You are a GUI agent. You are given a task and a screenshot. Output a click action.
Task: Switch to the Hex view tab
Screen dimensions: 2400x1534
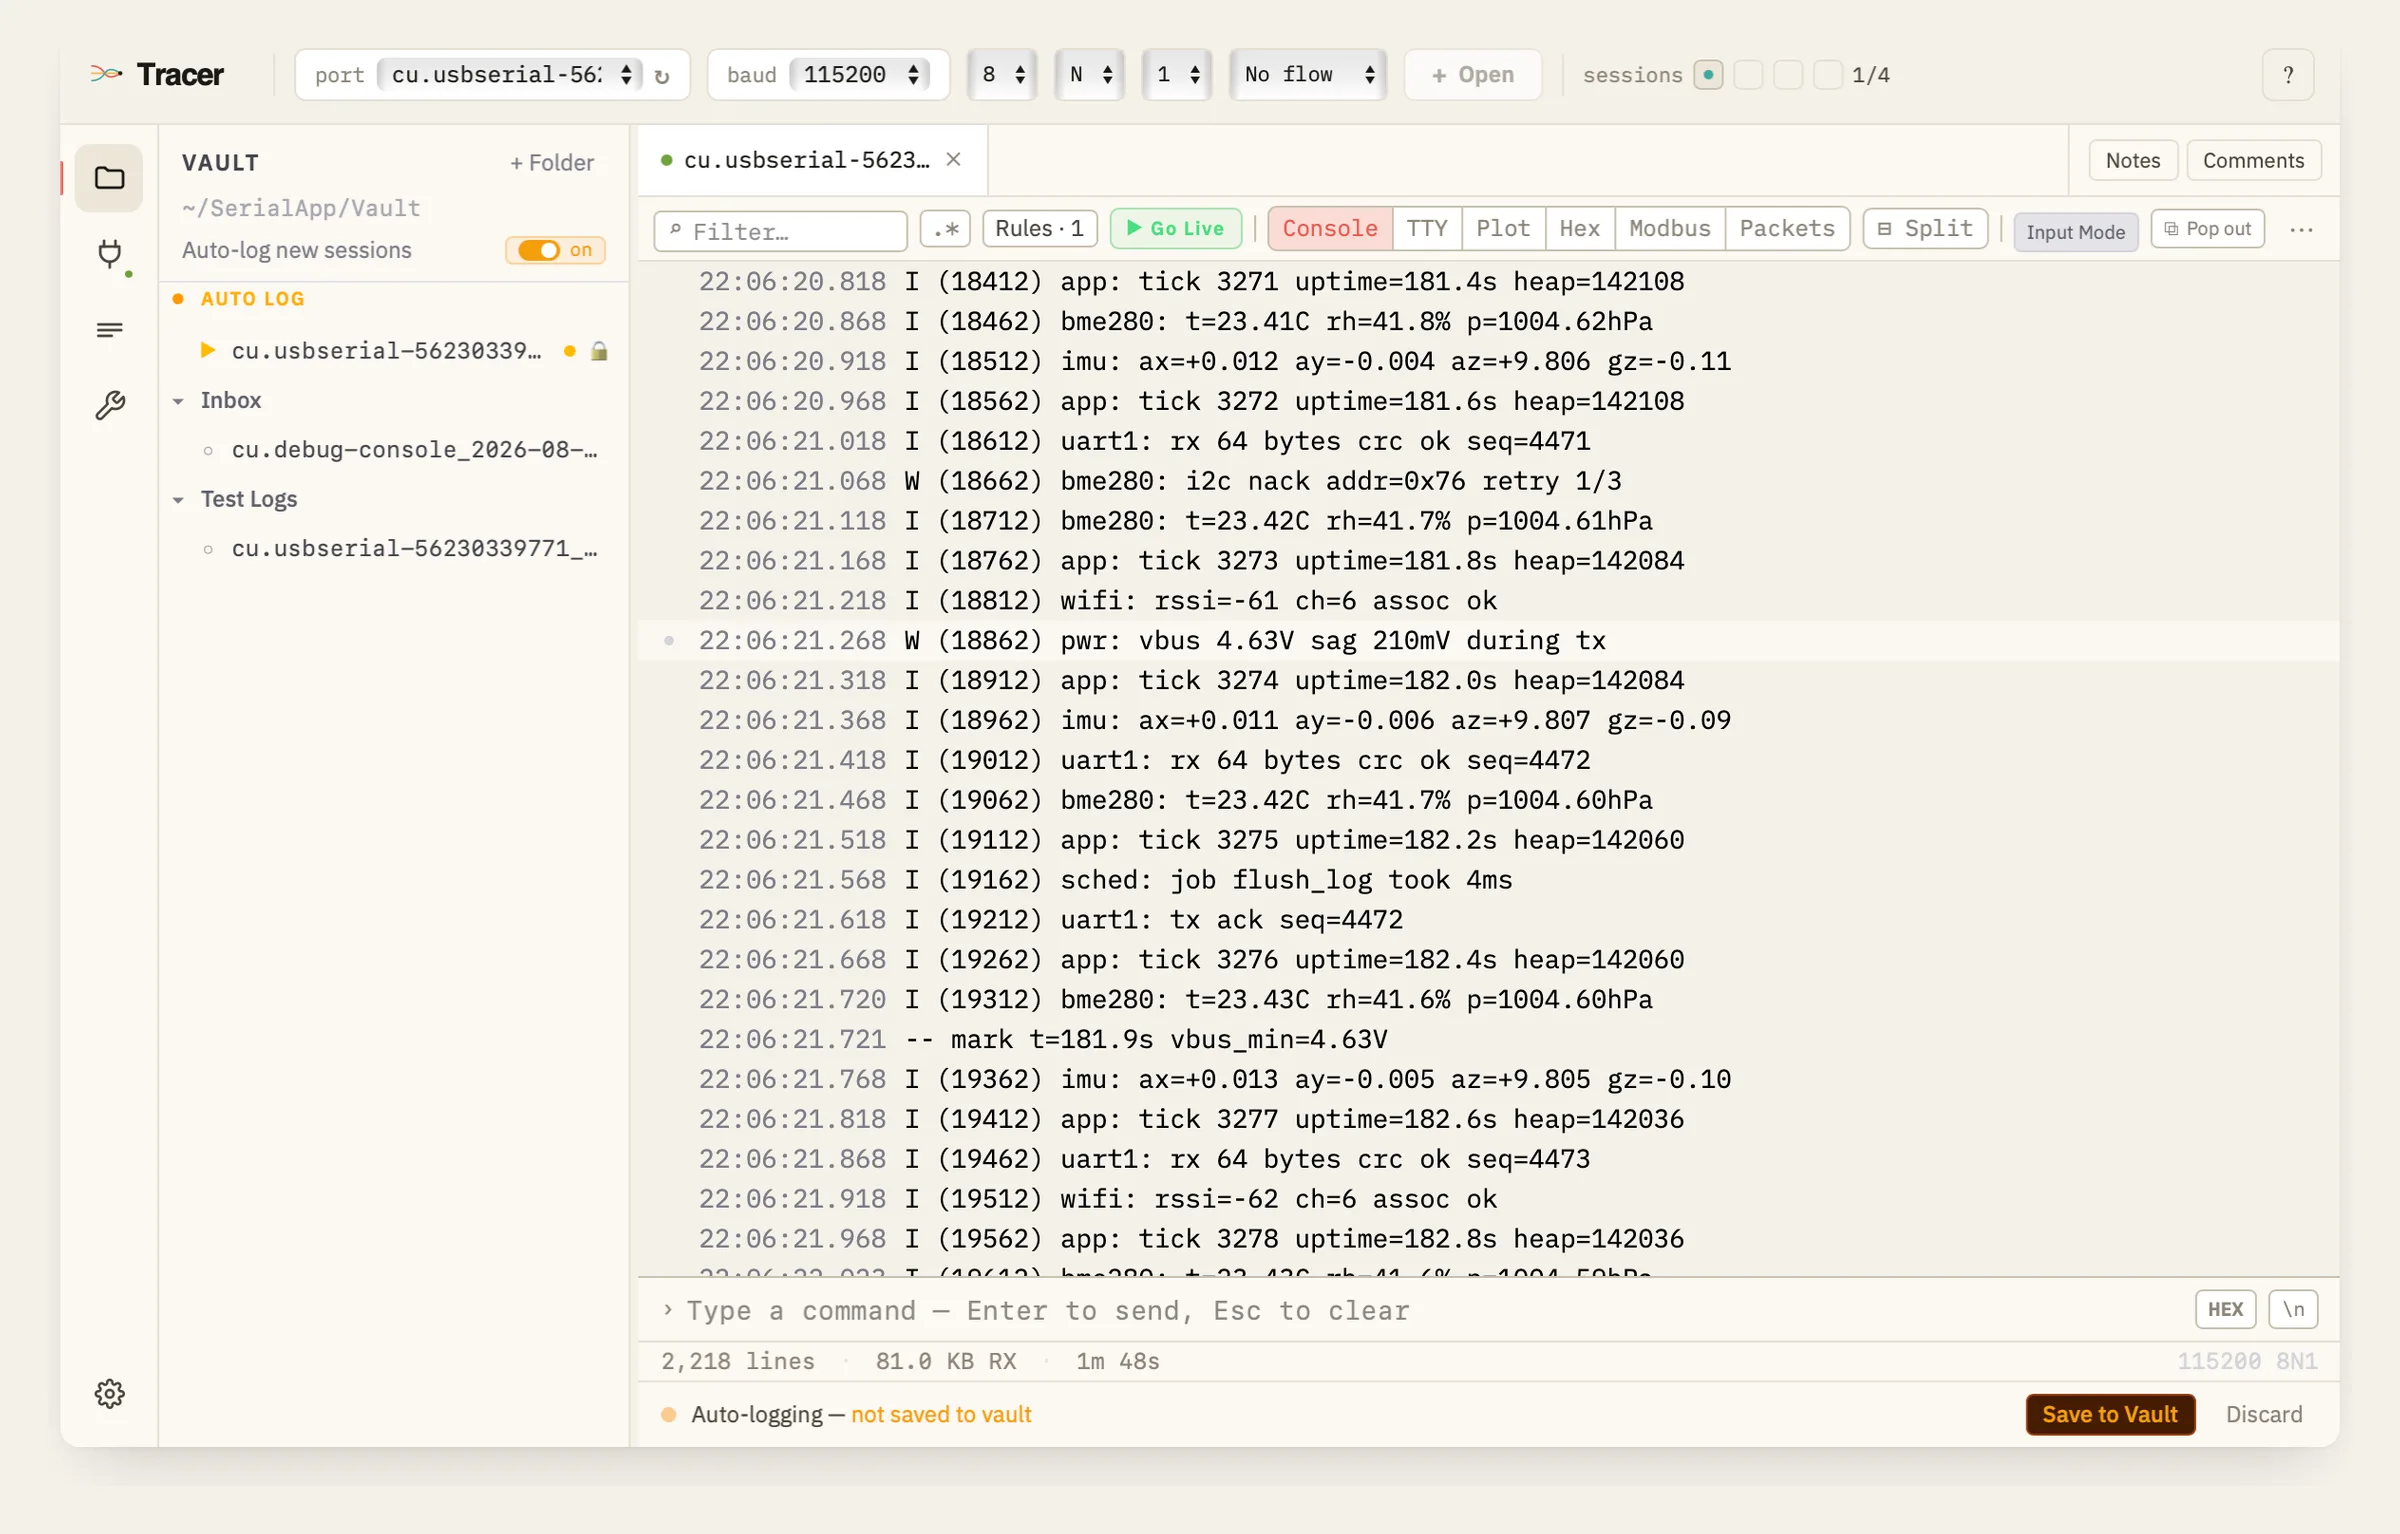click(x=1580, y=229)
